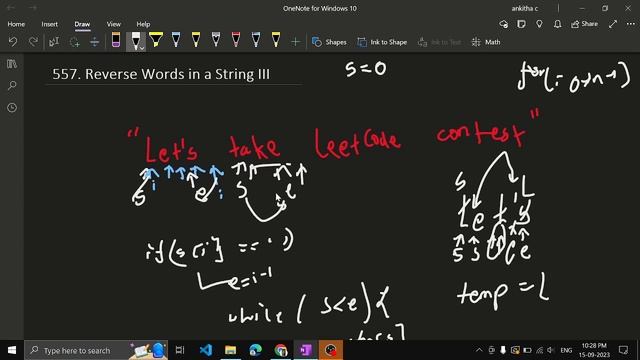Change ENG input language
640x360 pixels.
[x=566, y=350]
